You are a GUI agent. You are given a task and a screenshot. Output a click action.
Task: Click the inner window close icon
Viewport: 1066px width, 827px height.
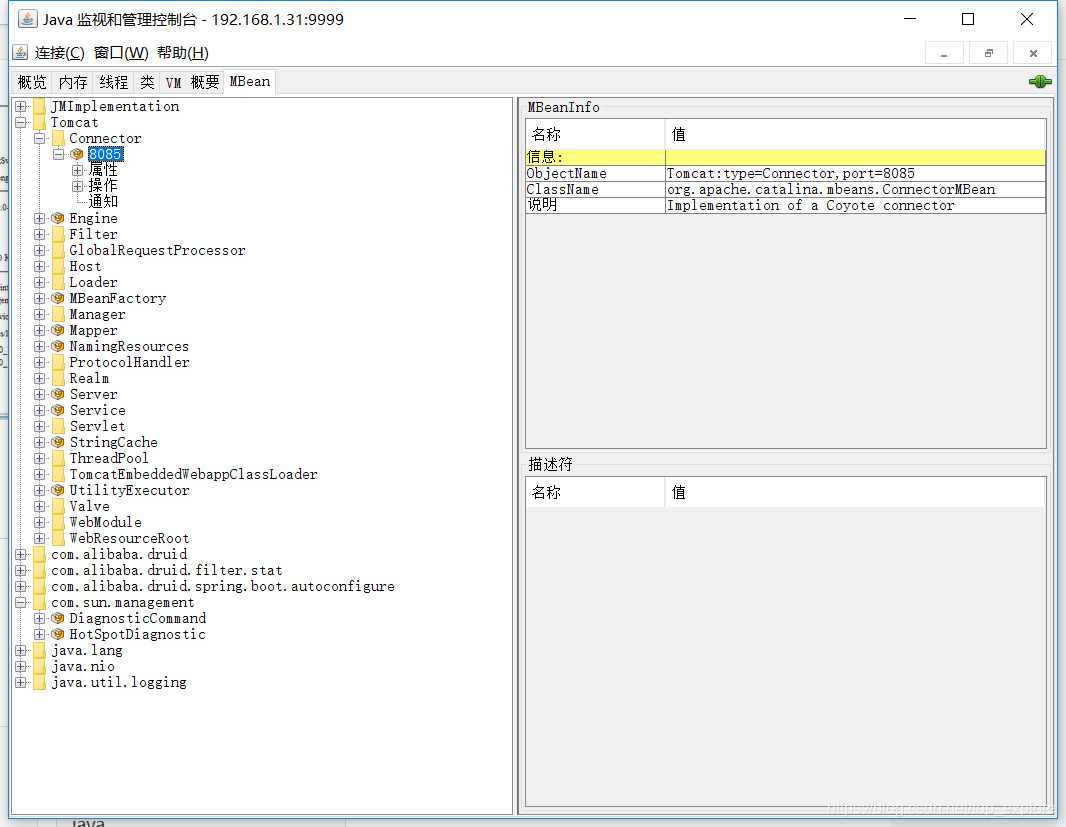pos(1033,53)
